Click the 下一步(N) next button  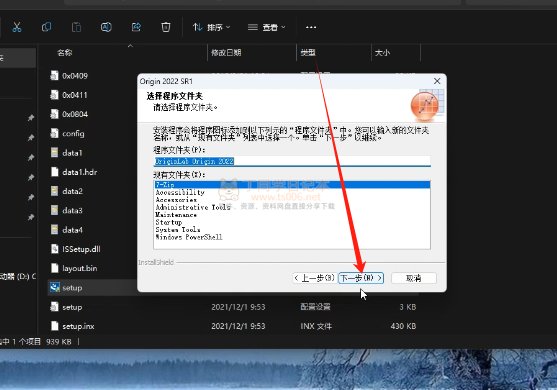pyautogui.click(x=361, y=278)
